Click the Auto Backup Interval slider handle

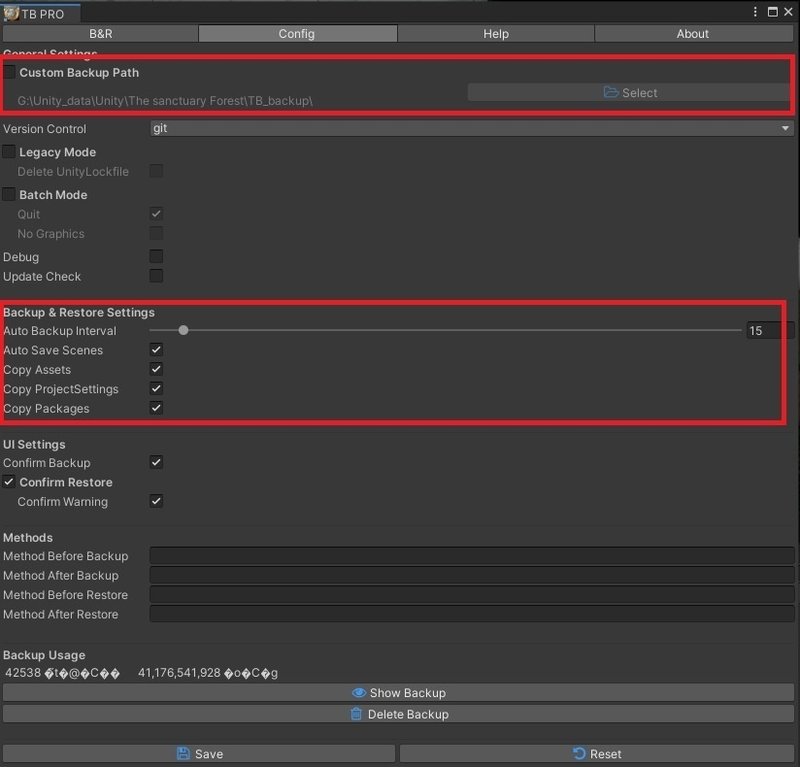click(x=184, y=330)
